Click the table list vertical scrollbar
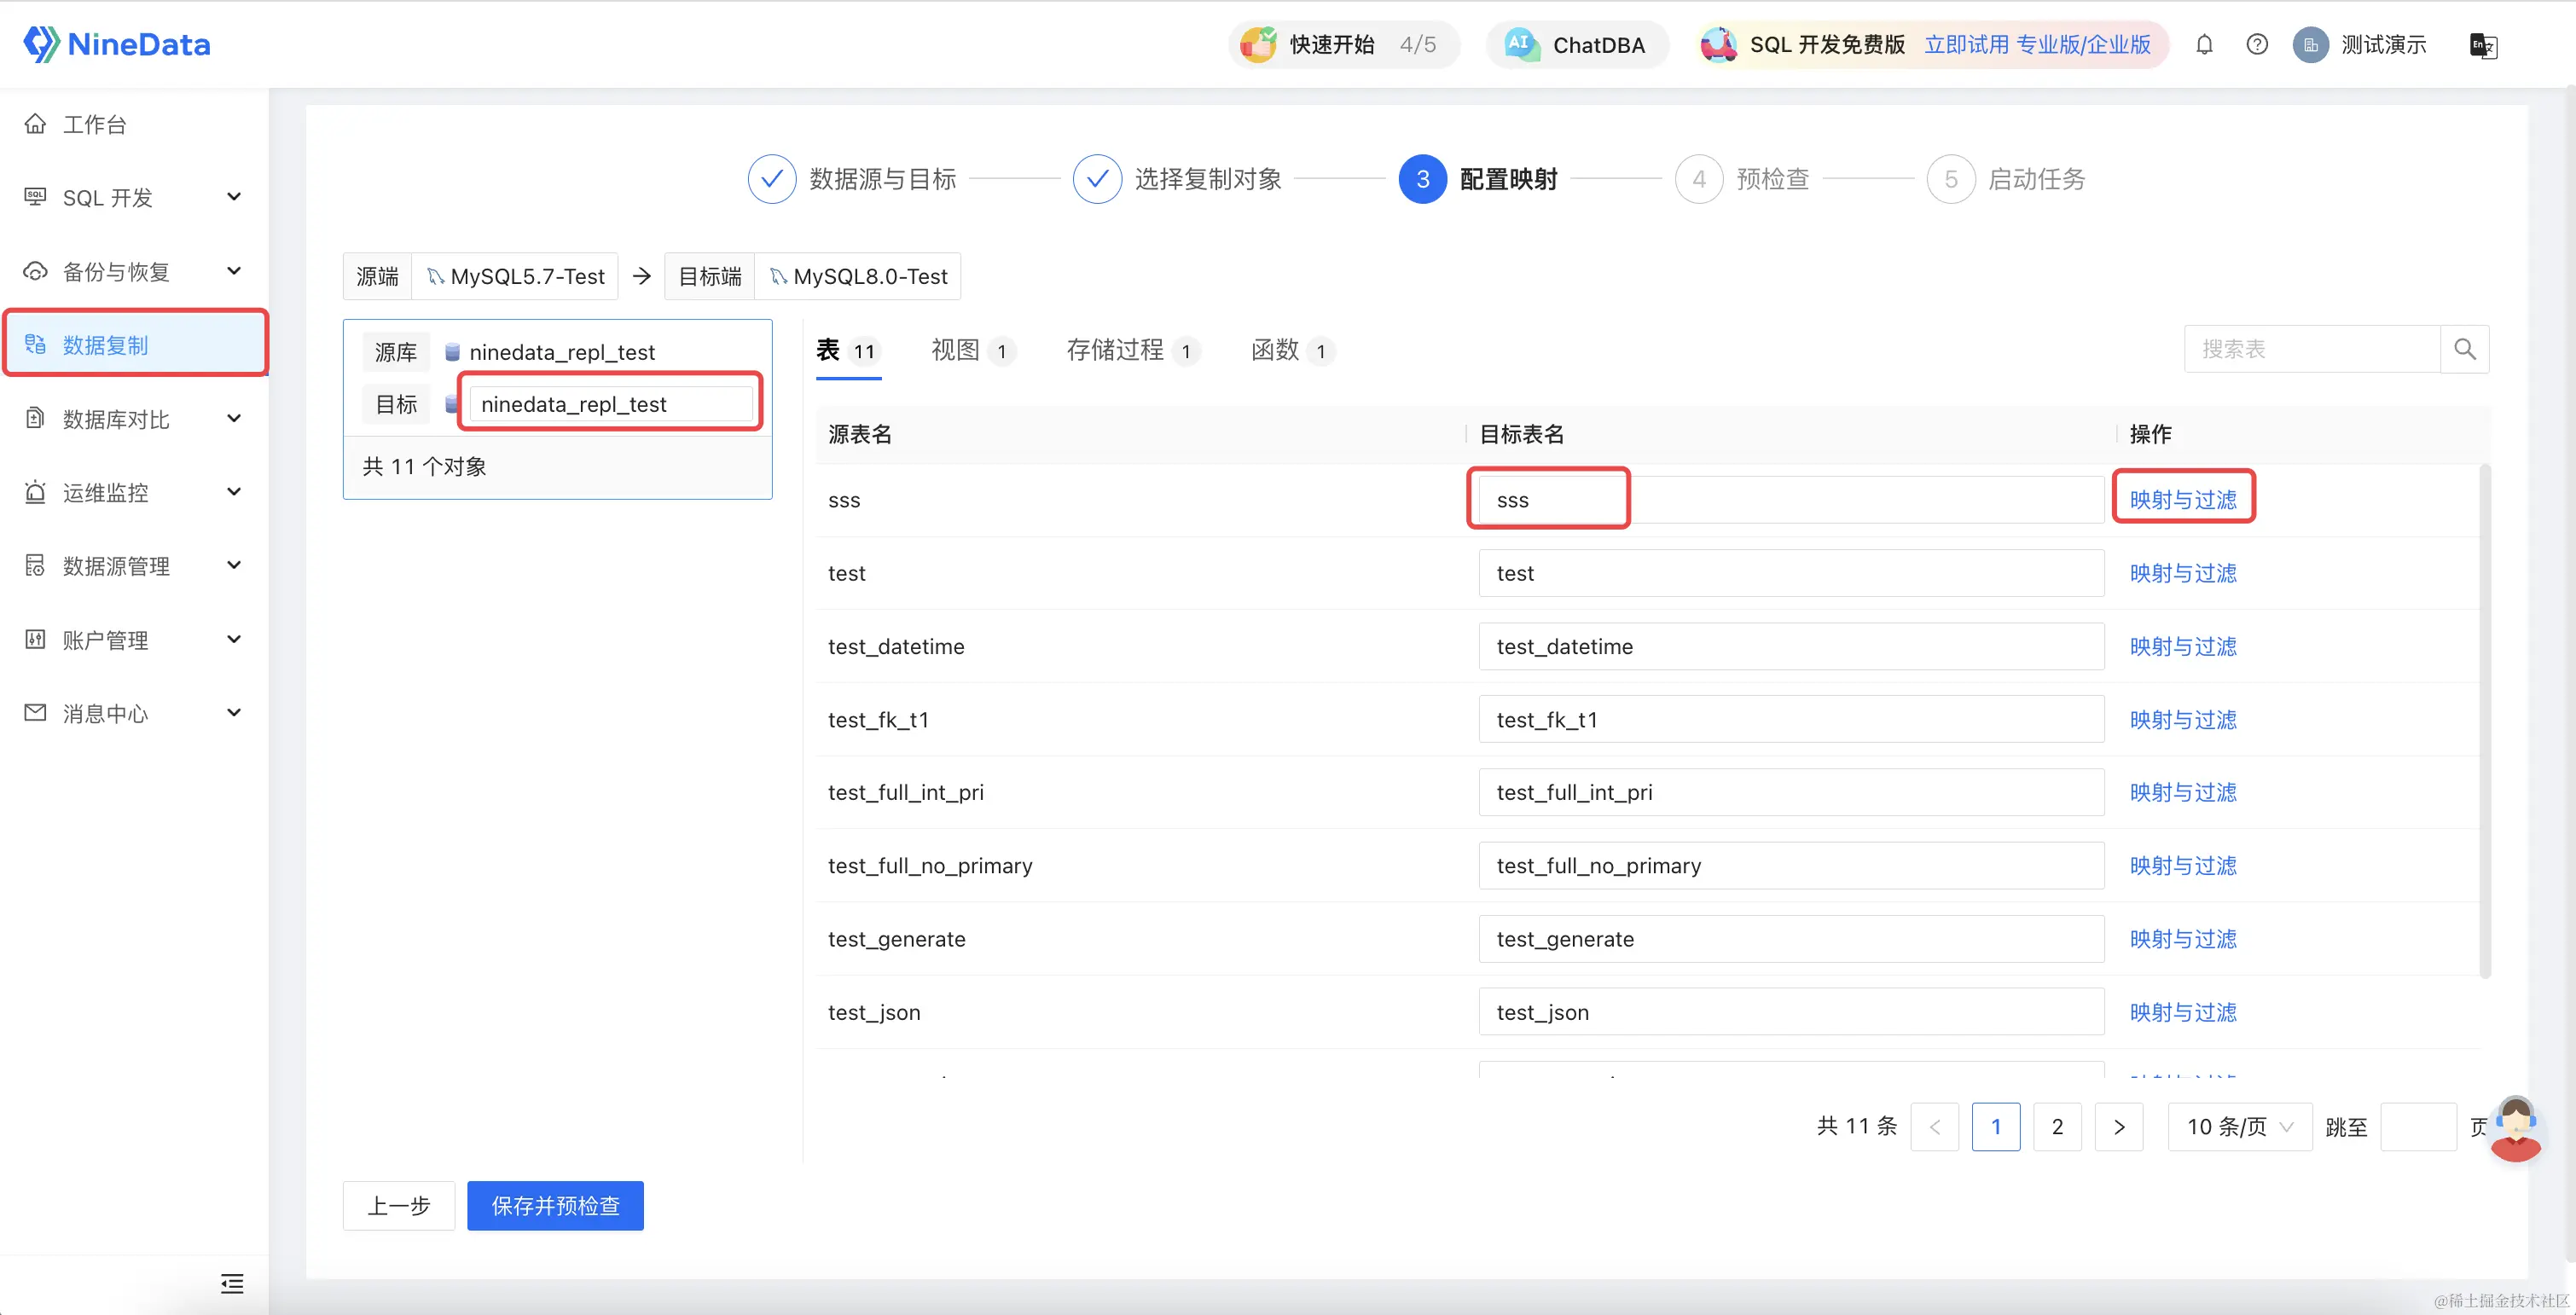The height and width of the screenshot is (1315, 2576). 2484,720
